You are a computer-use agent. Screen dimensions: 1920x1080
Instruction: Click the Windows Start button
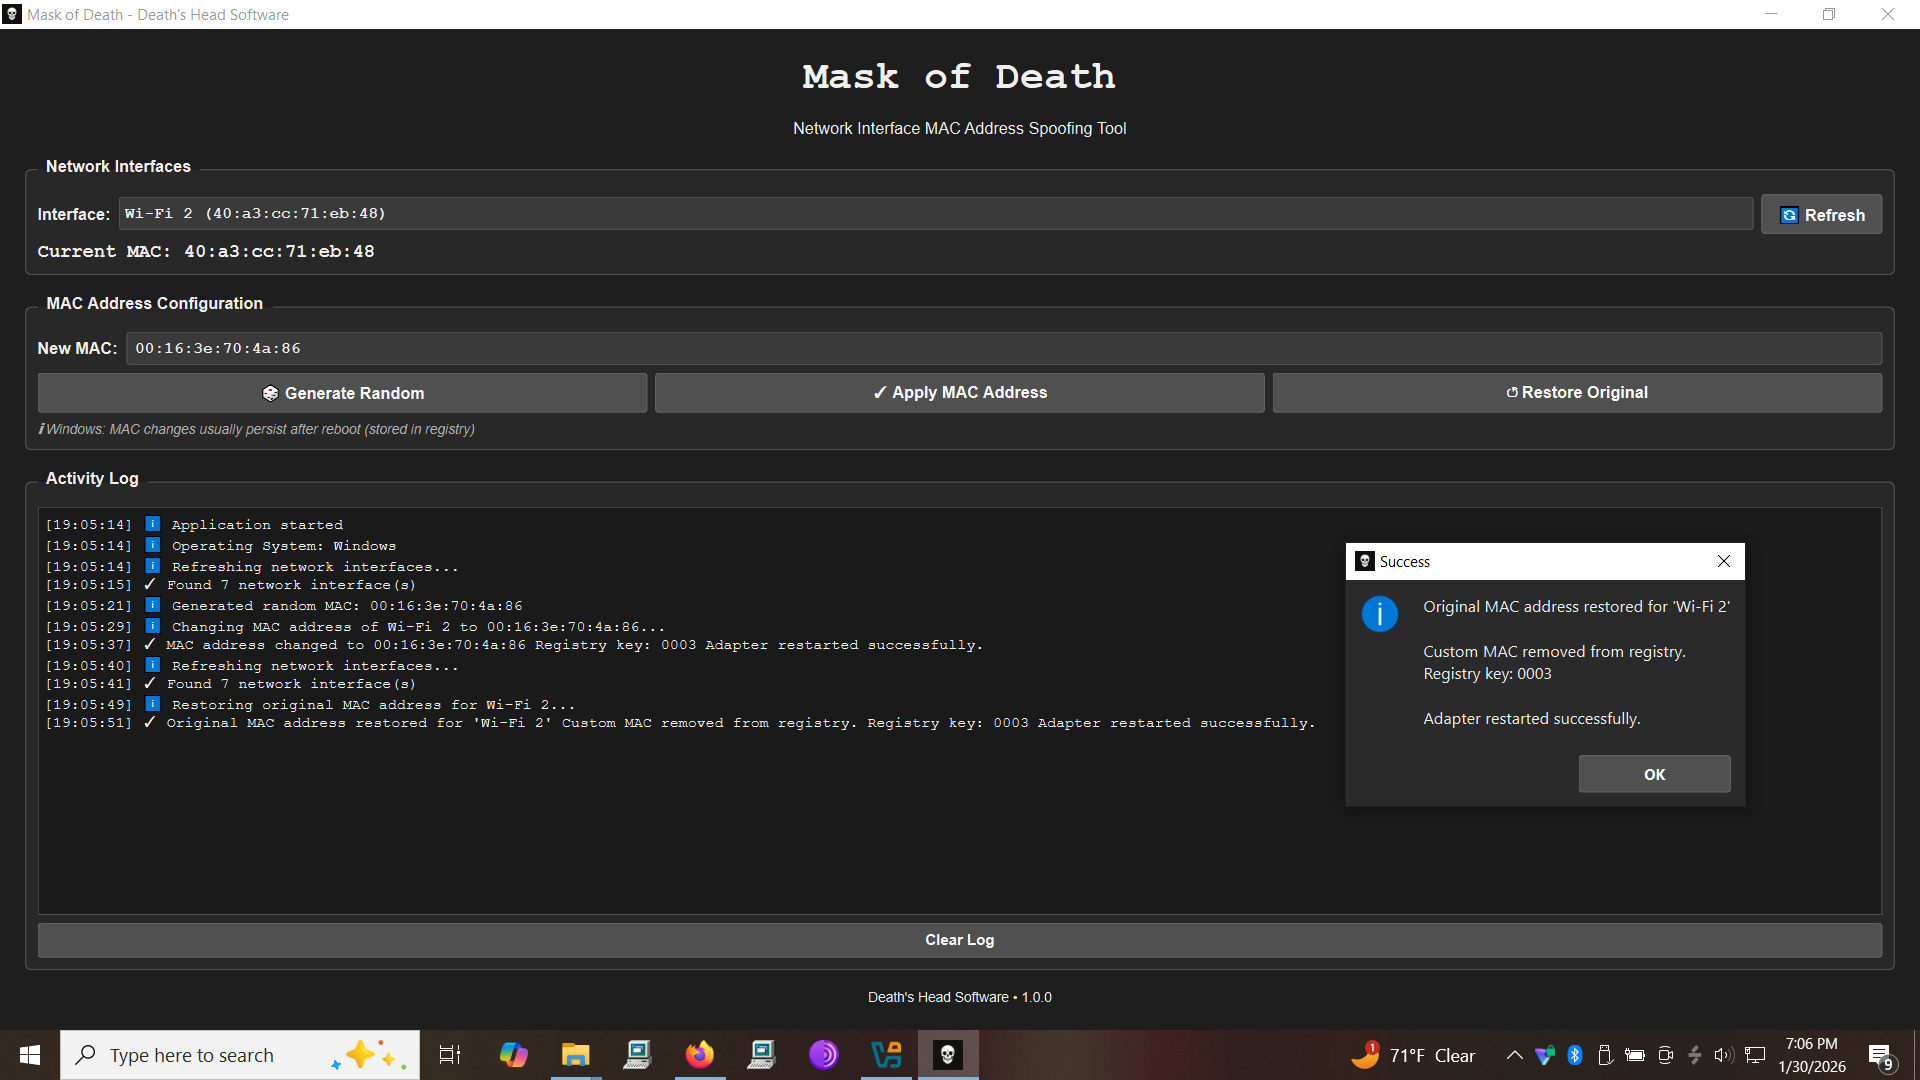(30, 1055)
